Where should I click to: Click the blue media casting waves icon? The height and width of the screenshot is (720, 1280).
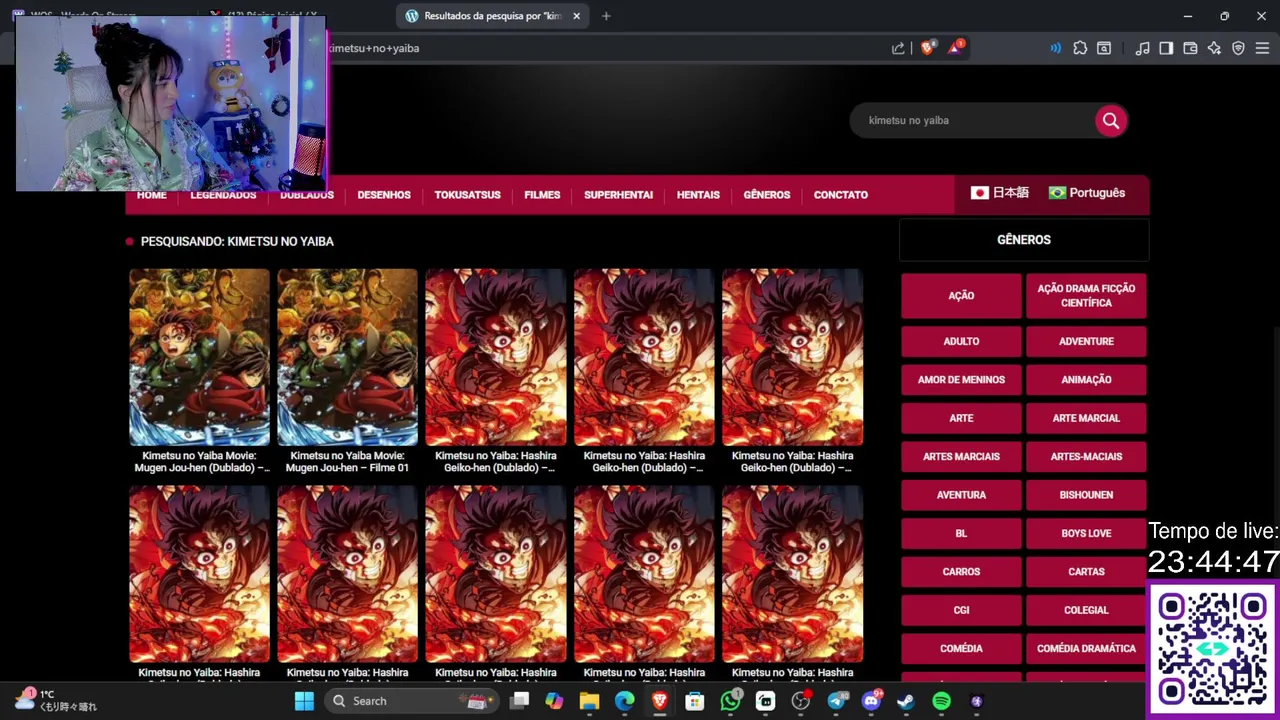pos(1055,48)
